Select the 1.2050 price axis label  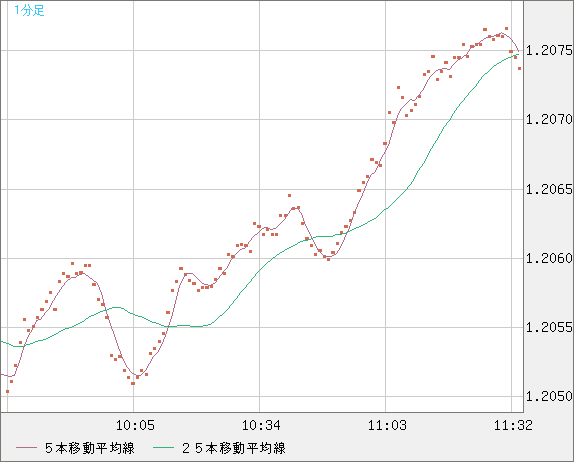[x=549, y=396]
